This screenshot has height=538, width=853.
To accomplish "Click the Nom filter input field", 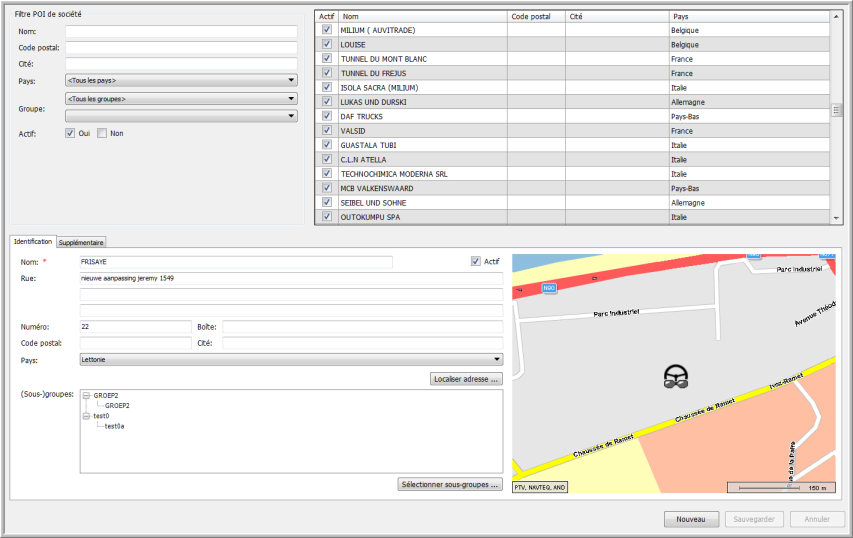I will coord(181,32).
